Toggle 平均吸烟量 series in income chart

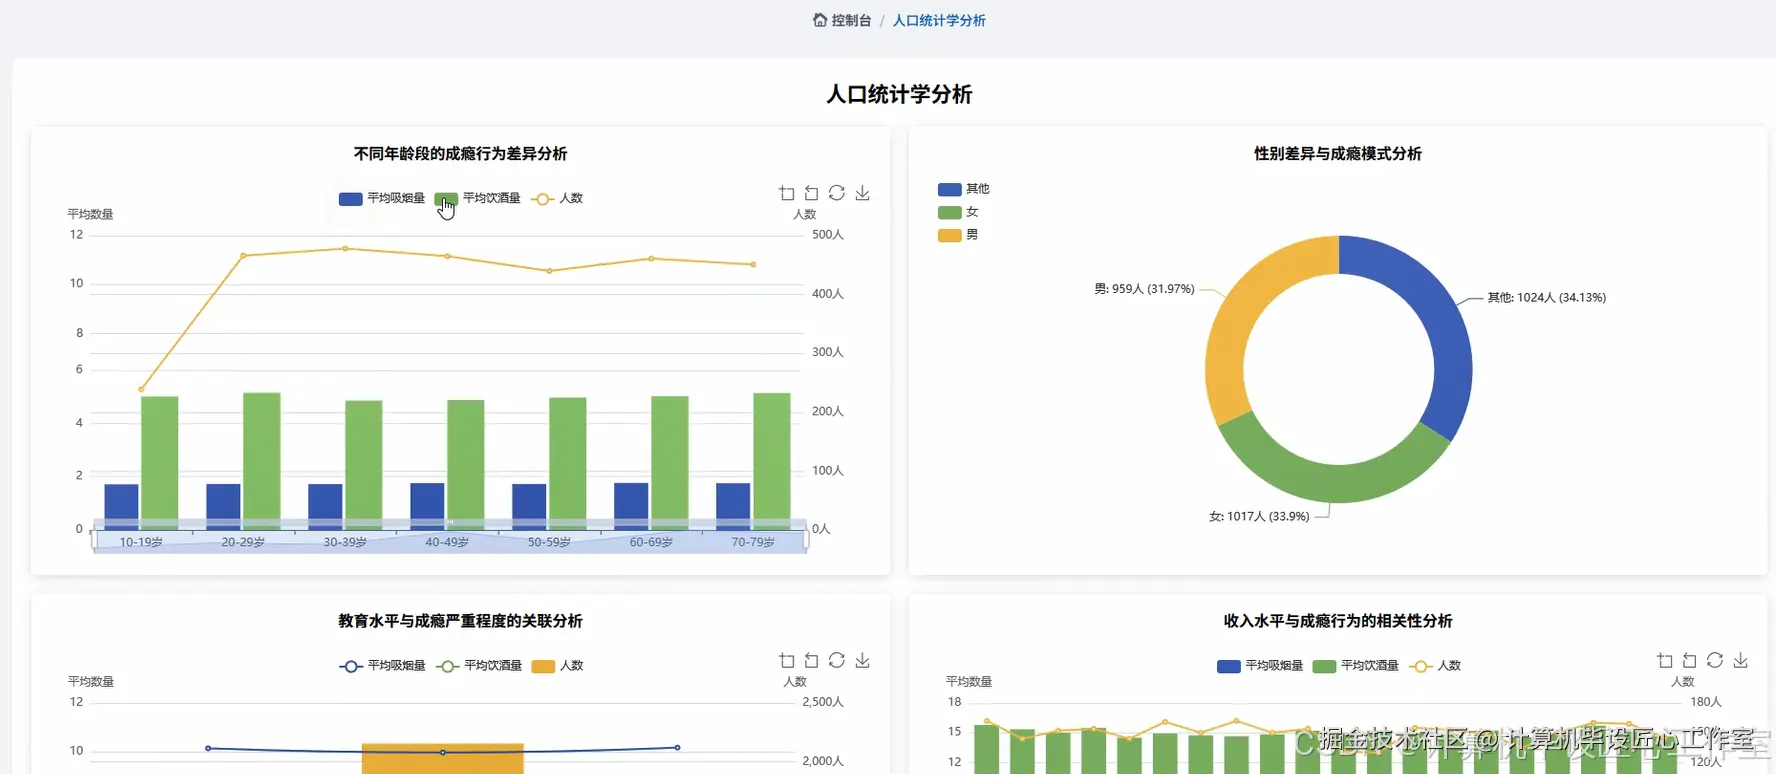click(x=1260, y=666)
